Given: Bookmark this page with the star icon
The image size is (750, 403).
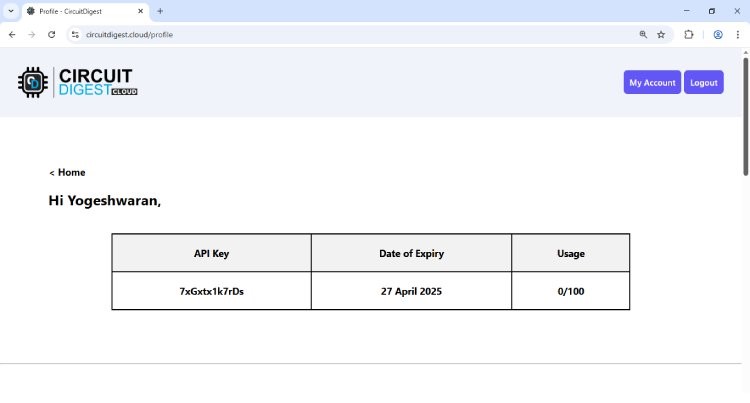Looking at the screenshot, I should click(661, 34).
